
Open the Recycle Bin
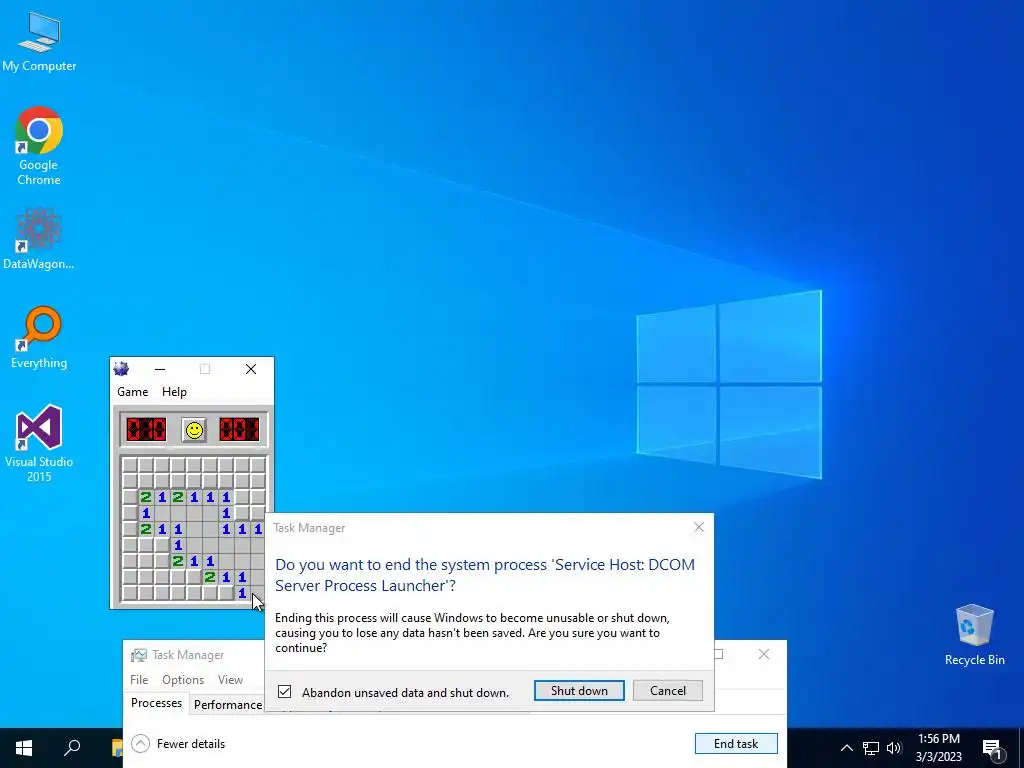pos(974,635)
